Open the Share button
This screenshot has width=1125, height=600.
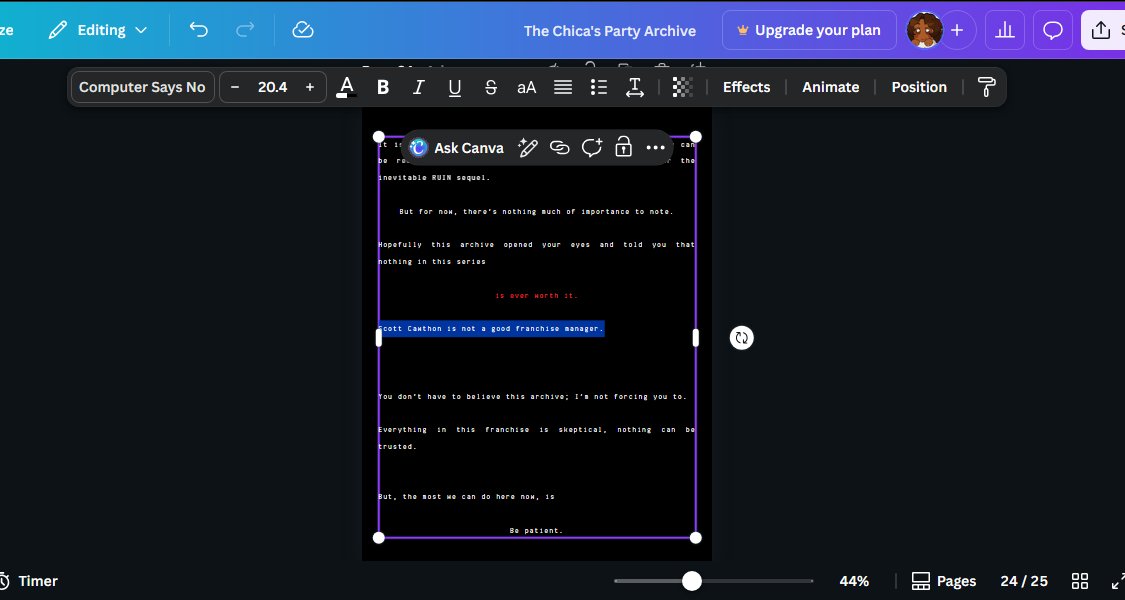coord(1103,30)
